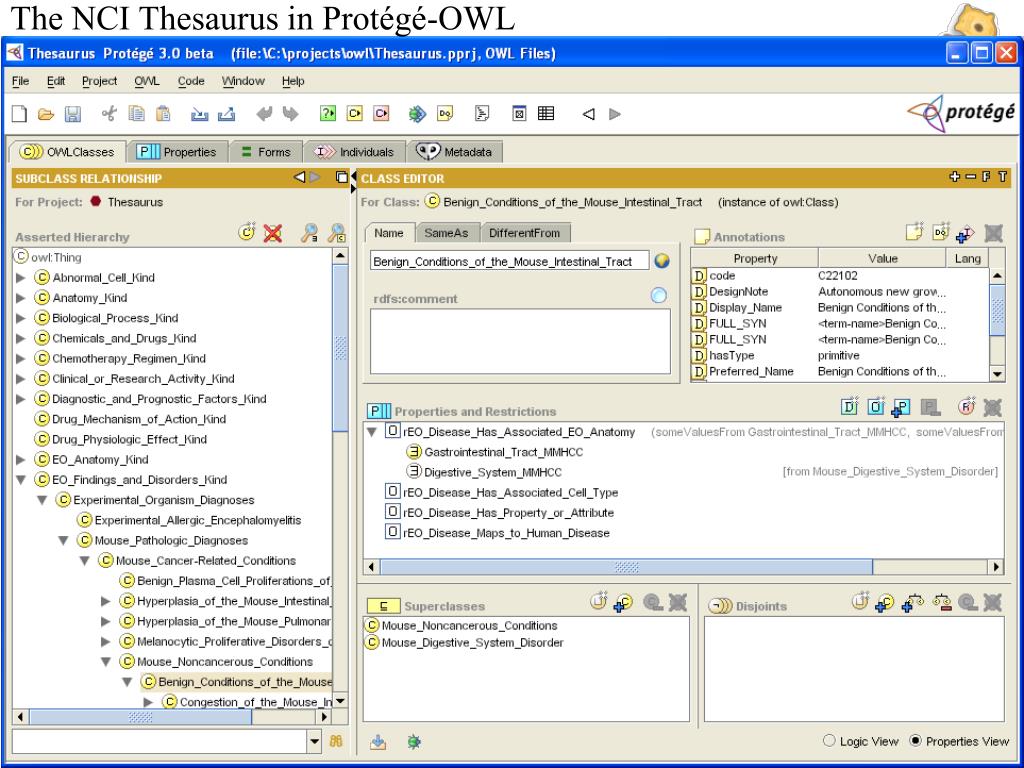The image size is (1024, 768).
Task: Click create restriction R icon in Properties and Restrictions
Action: click(967, 407)
